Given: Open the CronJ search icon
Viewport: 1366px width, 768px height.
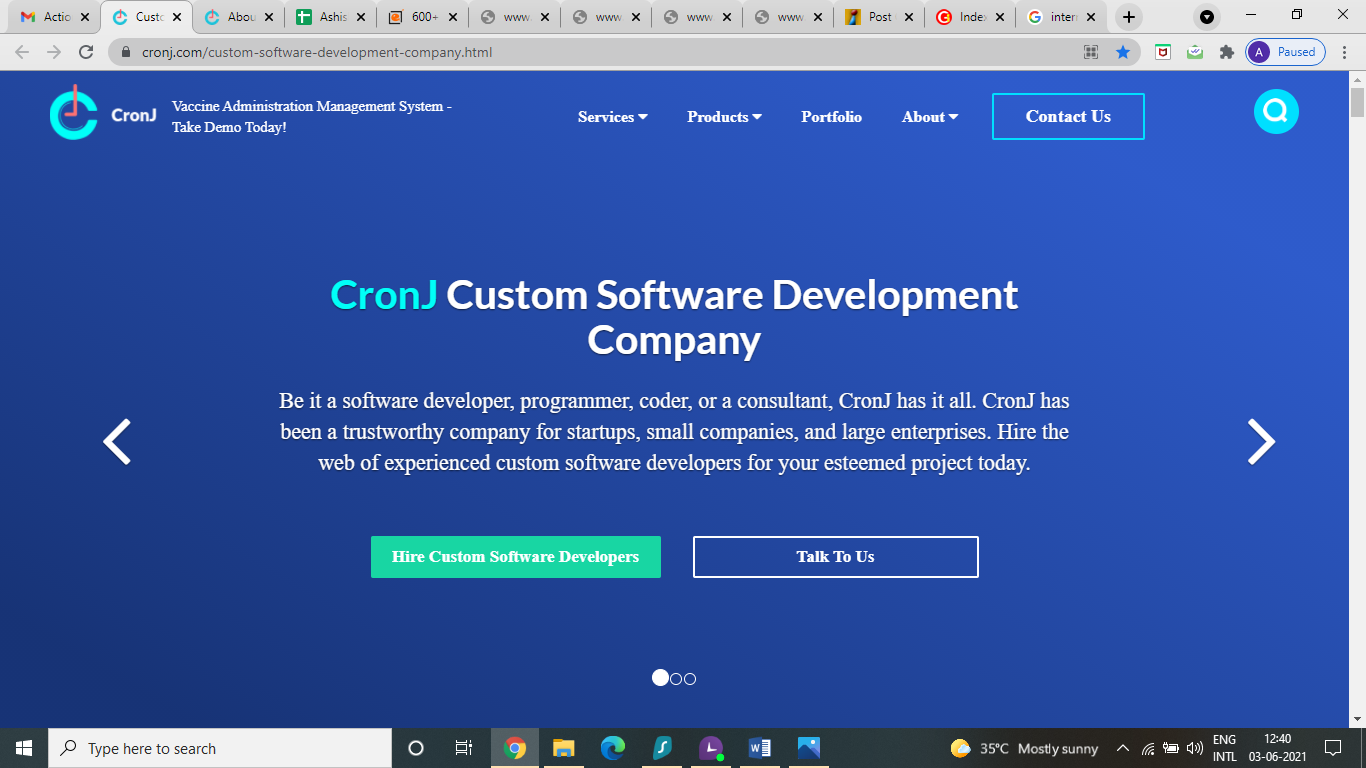Looking at the screenshot, I should [1275, 111].
